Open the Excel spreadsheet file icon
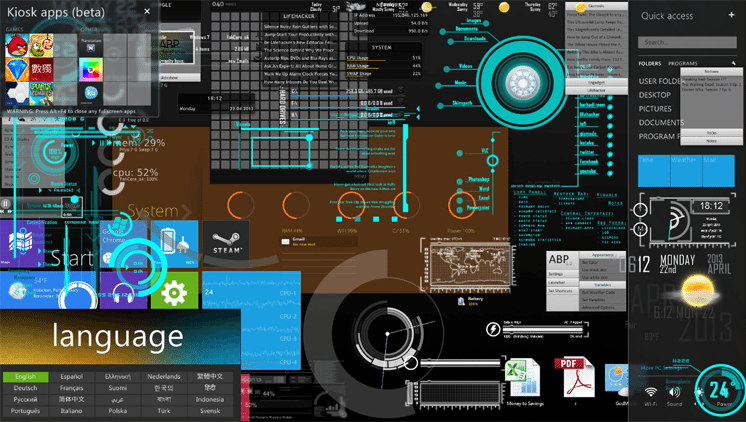Viewport: 746px width, 422px height. pyautogui.click(x=523, y=379)
